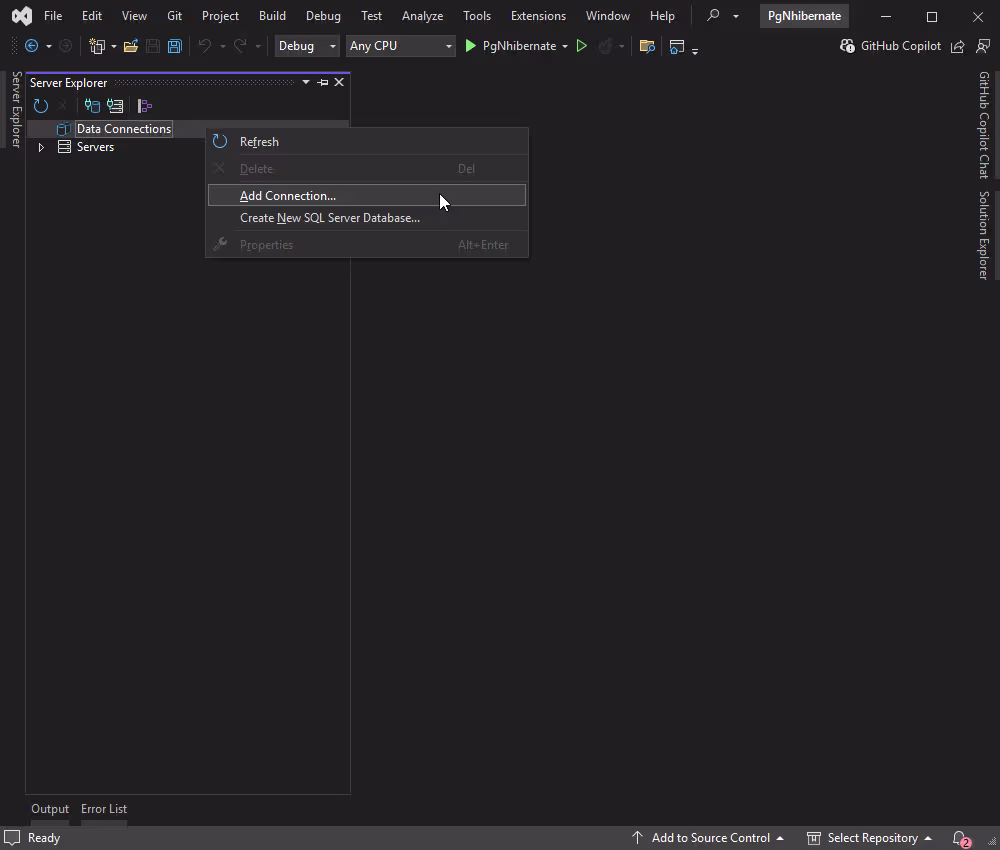Switch to the Error List tab

104,809
